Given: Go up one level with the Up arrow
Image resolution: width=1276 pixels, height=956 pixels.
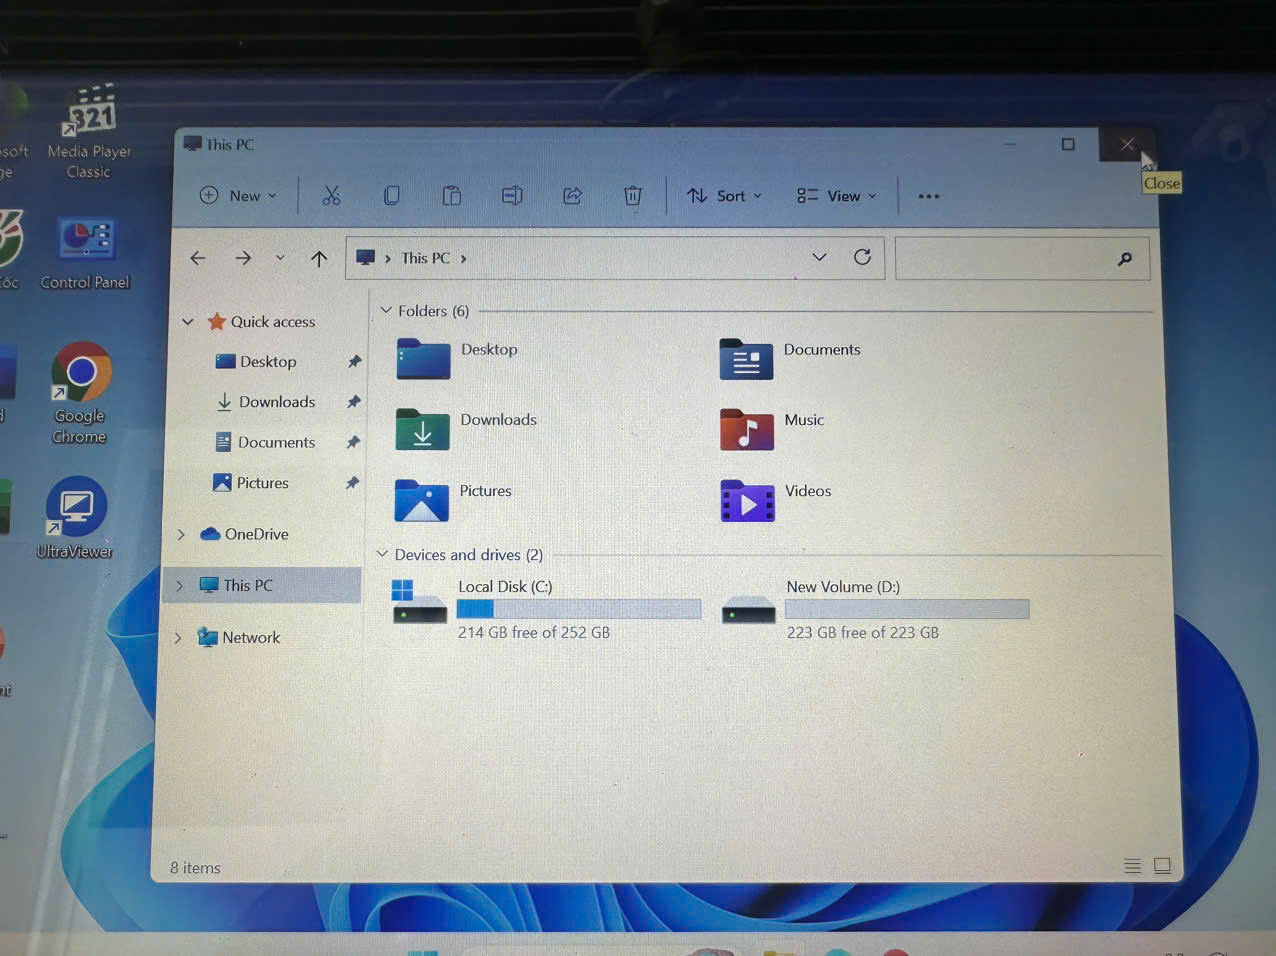Looking at the screenshot, I should click(319, 259).
